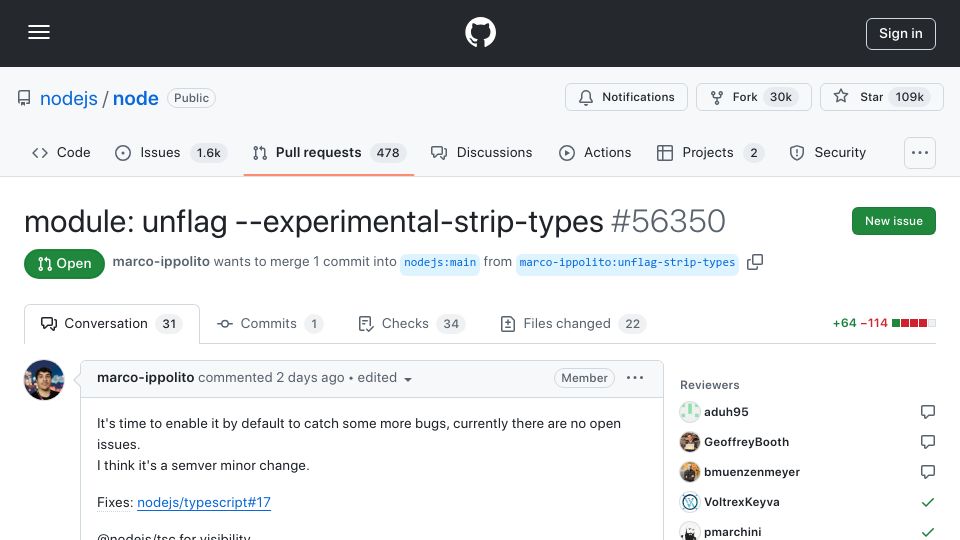Open the Issues tab
Image resolution: width=960 pixels, height=540 pixels.
pyautogui.click(x=171, y=152)
